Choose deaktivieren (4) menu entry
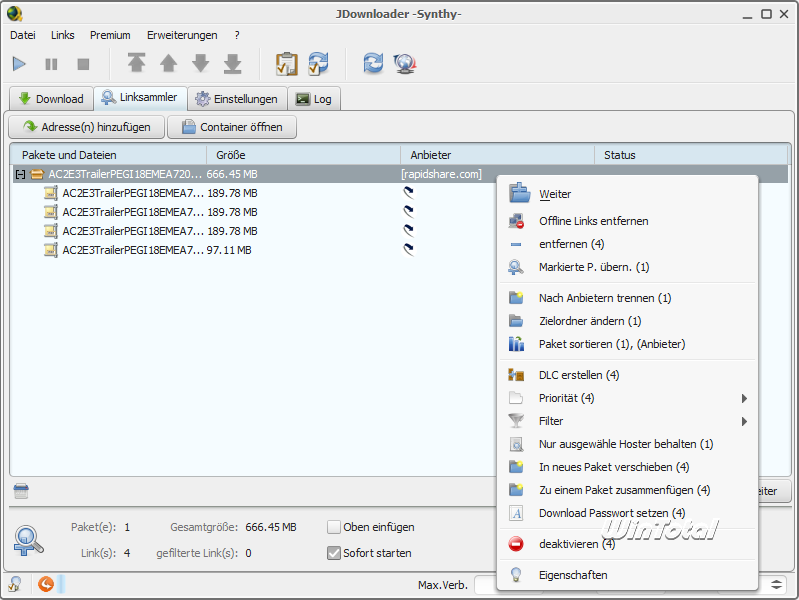 point(627,544)
